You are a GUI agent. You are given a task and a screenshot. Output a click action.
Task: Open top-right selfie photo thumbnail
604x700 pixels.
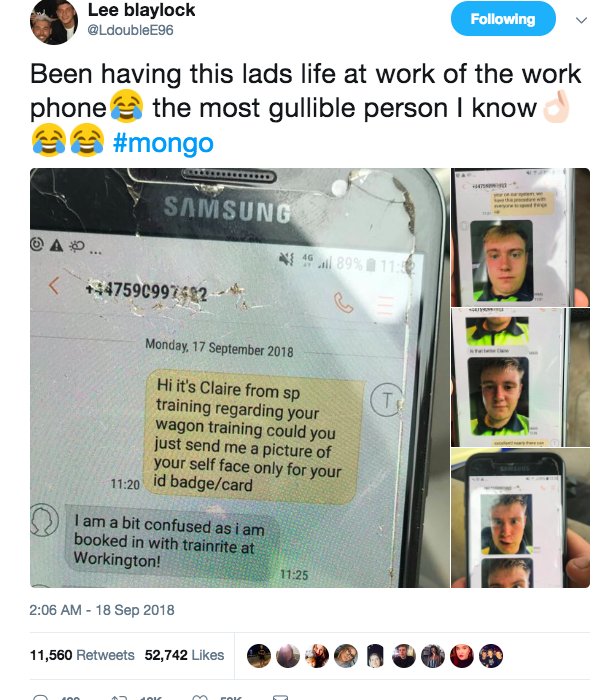[521, 237]
